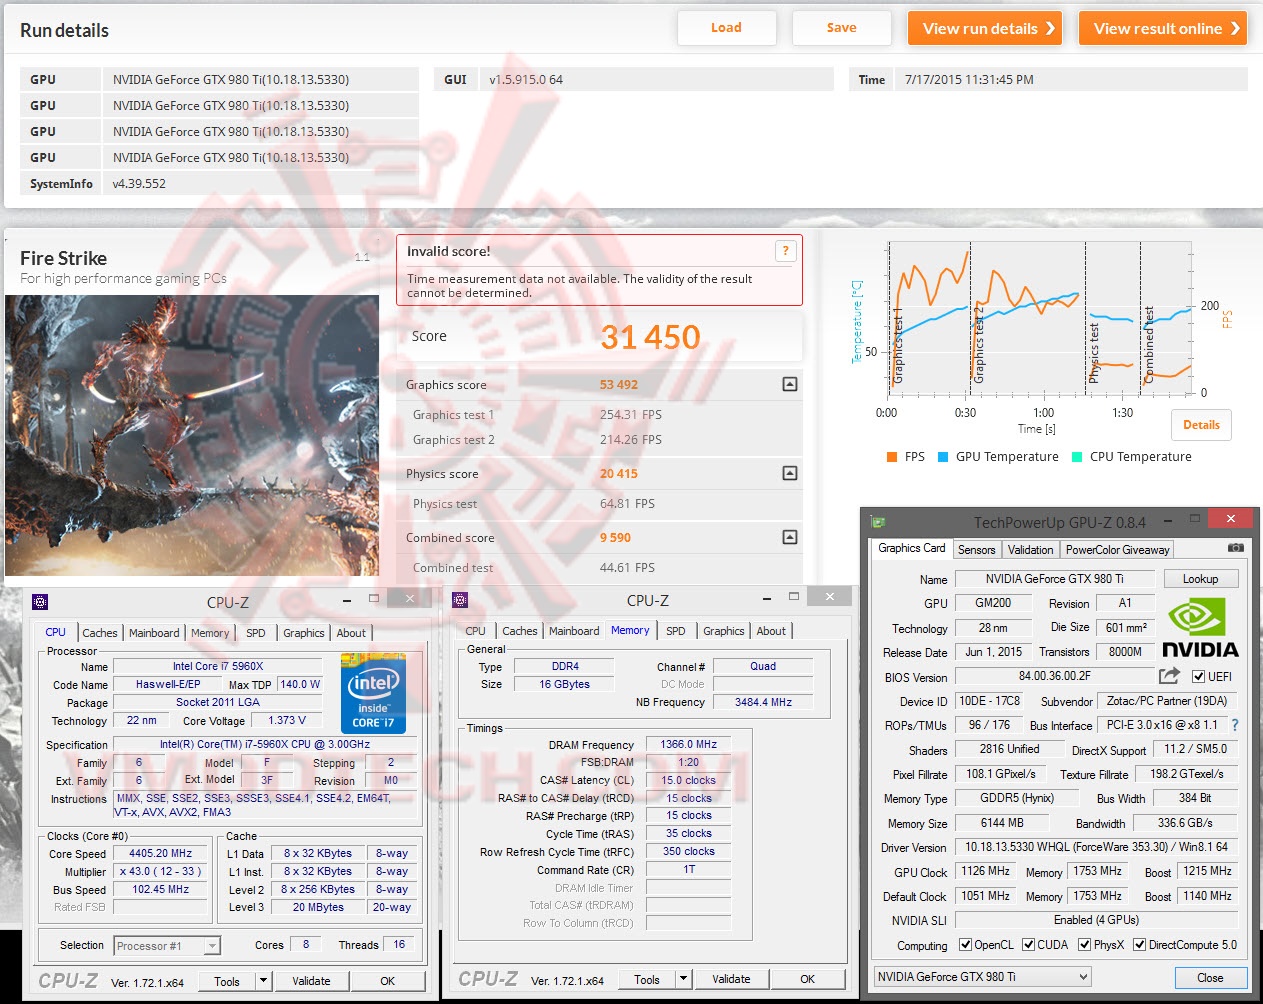The width and height of the screenshot is (1263, 1004).
Task: Click the Graphics score value 53 492
Action: 619,385
